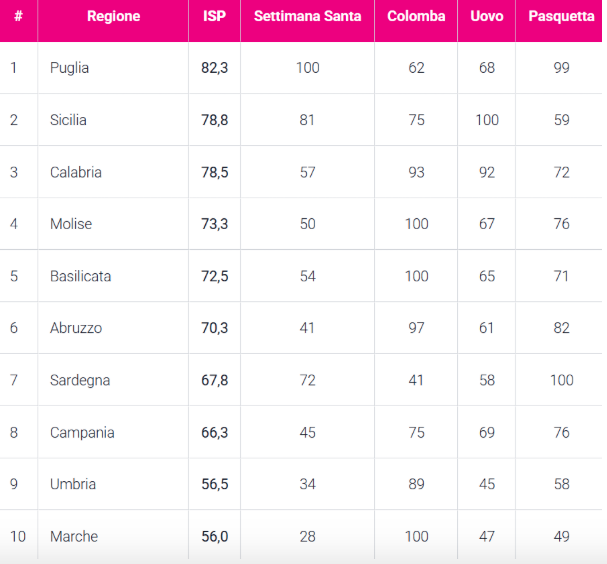Click the Marche region name

tap(74, 537)
